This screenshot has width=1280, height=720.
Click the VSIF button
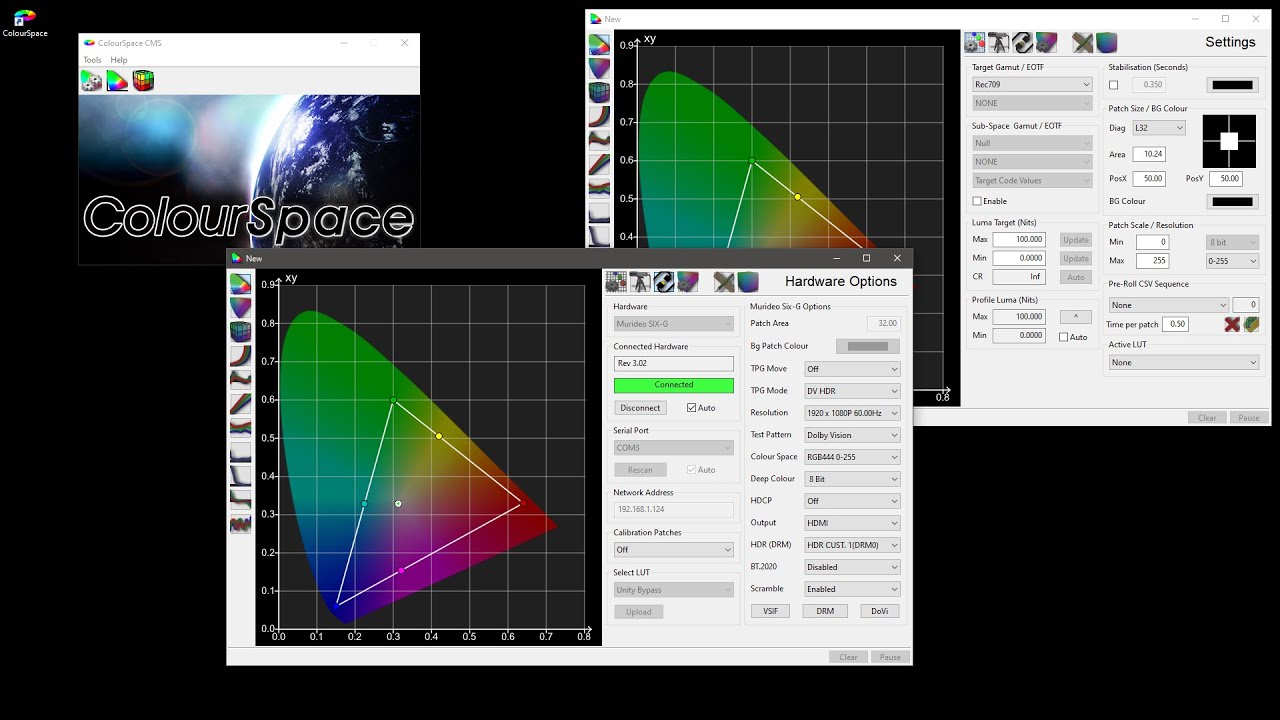click(770, 611)
